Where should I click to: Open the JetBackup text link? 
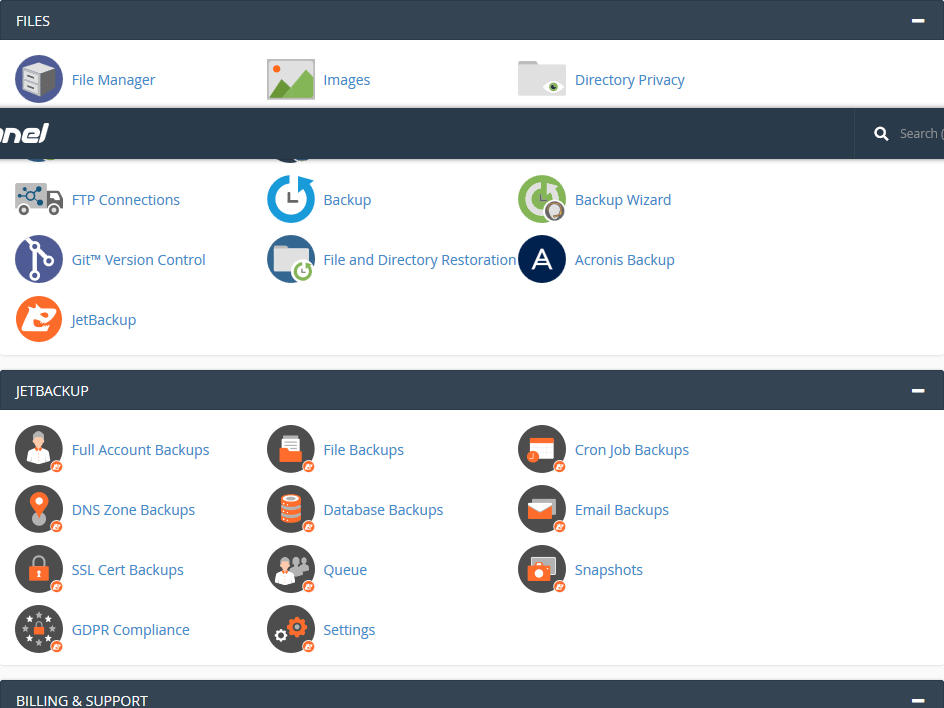(x=104, y=320)
